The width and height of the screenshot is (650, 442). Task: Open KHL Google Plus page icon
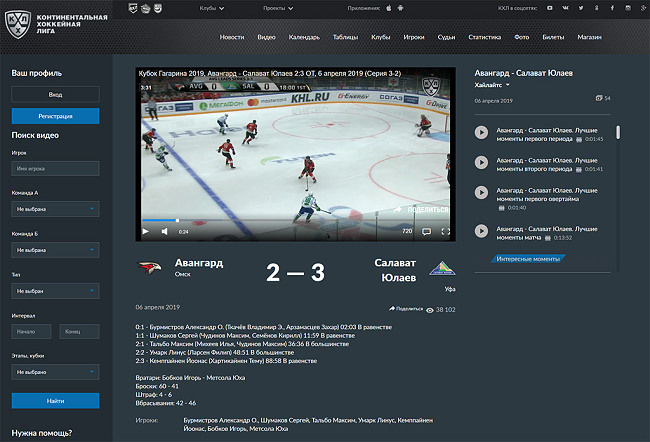coord(644,8)
